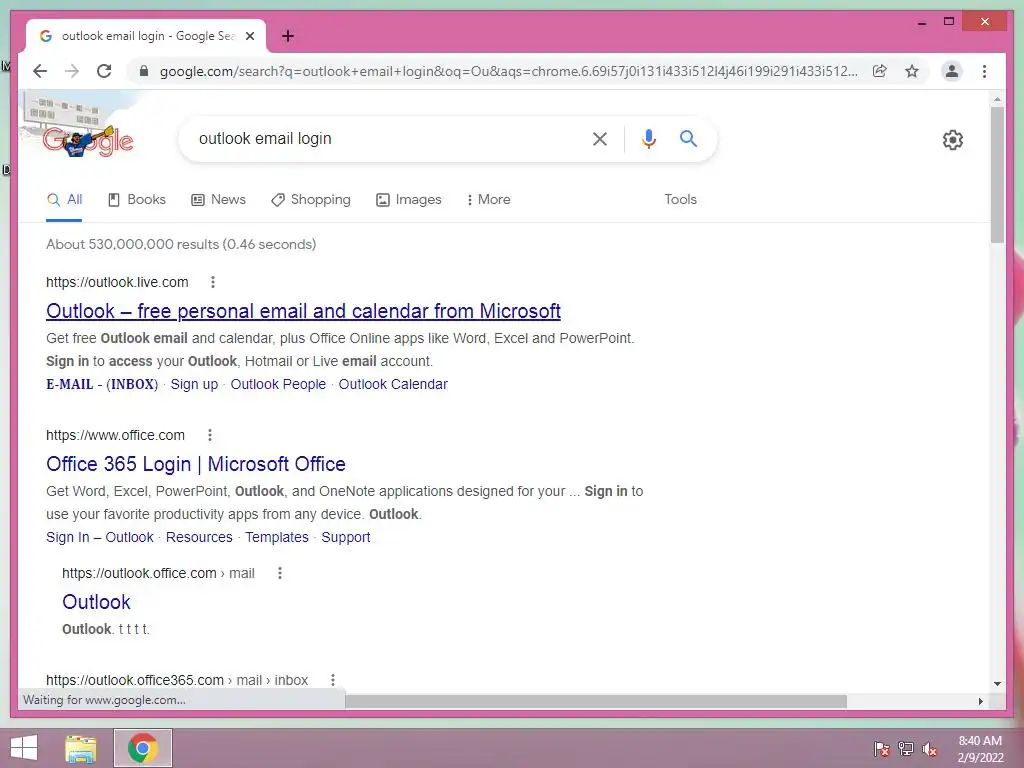The image size is (1024, 768).
Task: Click the network icon in system tray
Action: point(905,748)
